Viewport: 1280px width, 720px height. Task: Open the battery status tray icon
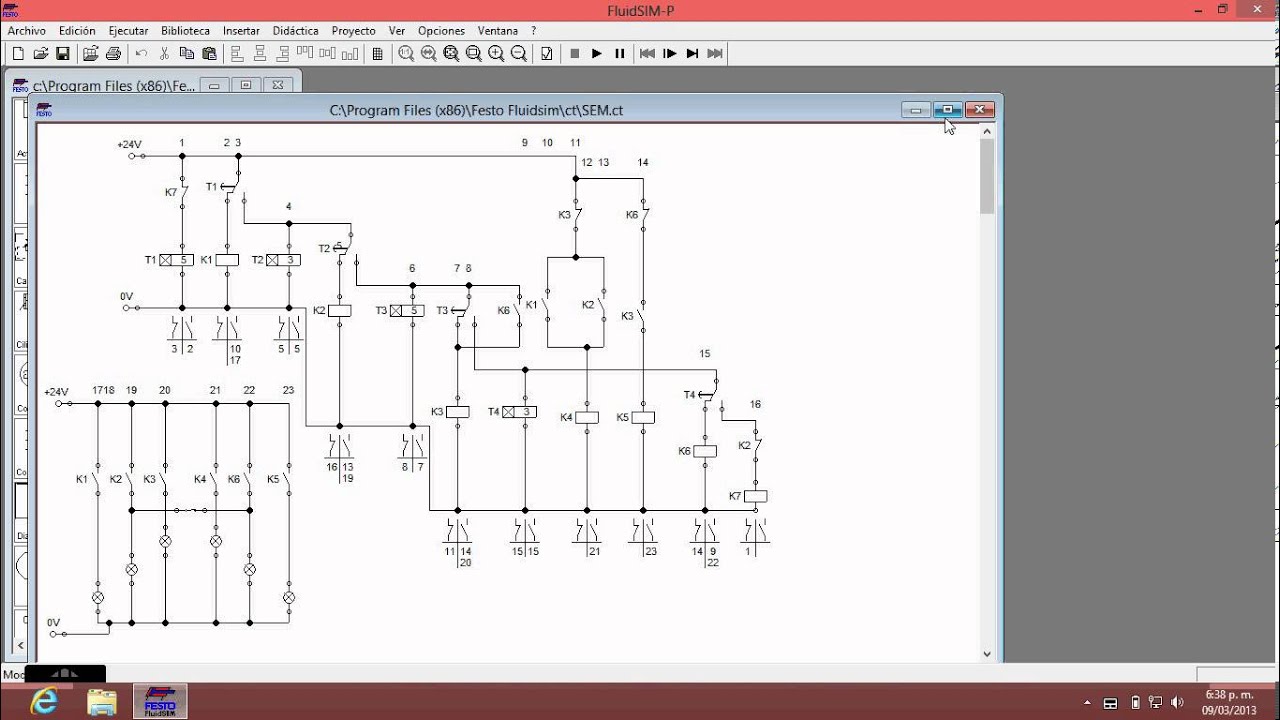click(1135, 702)
